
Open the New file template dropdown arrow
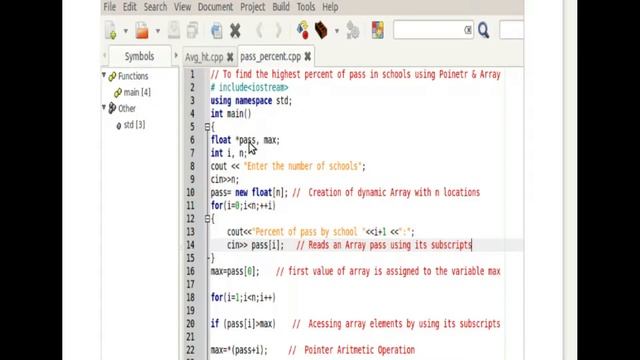tap(126, 31)
